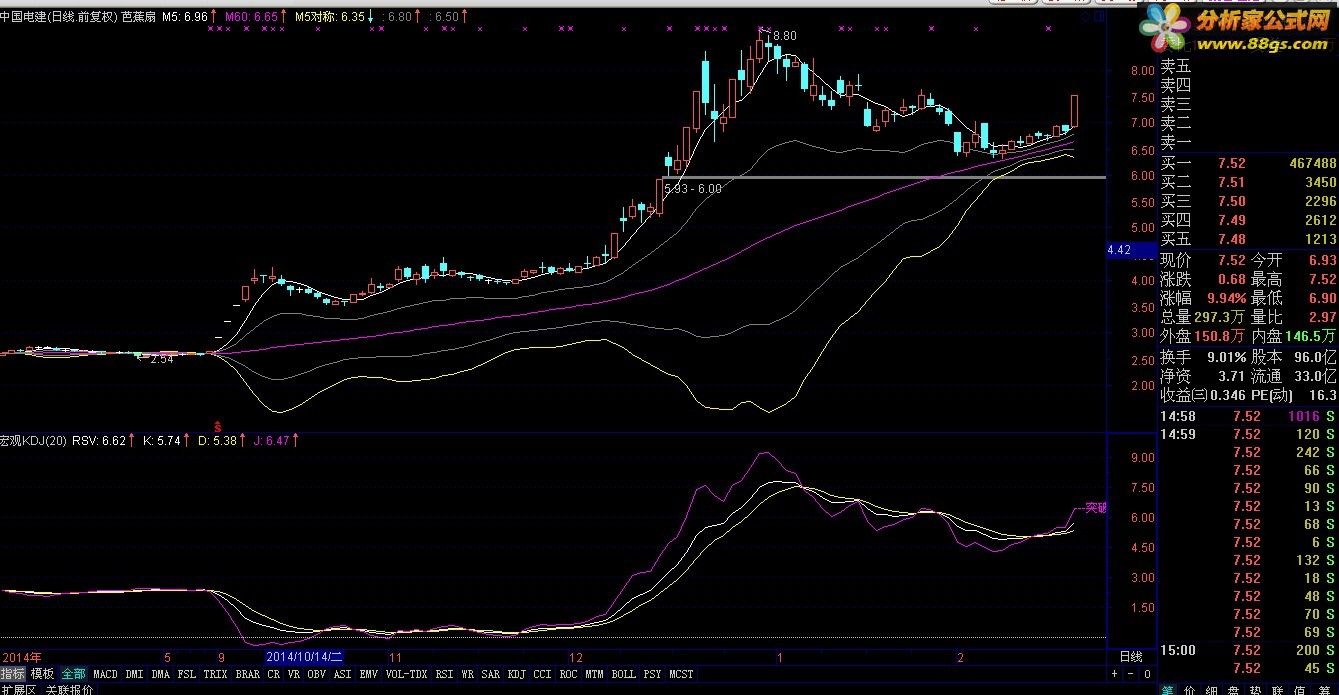1339x695 pixels.
Task: Select the BRAR indicator tab
Action: click(x=248, y=674)
